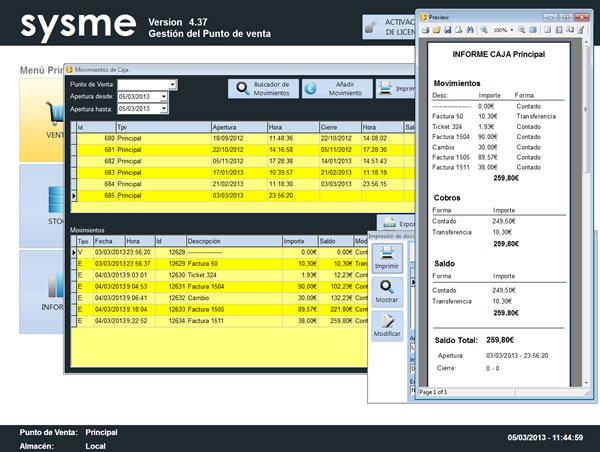
Task: Click the Preview vertical scrollbar thumb
Action: tap(586, 111)
